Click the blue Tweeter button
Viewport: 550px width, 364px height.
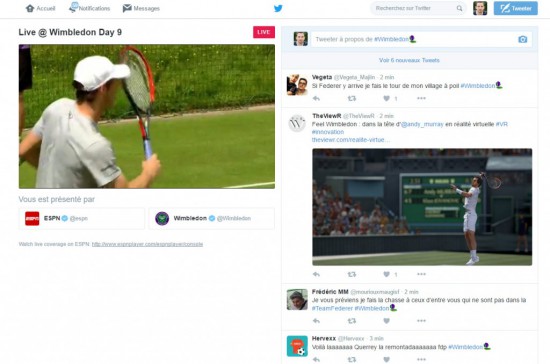[x=516, y=8]
